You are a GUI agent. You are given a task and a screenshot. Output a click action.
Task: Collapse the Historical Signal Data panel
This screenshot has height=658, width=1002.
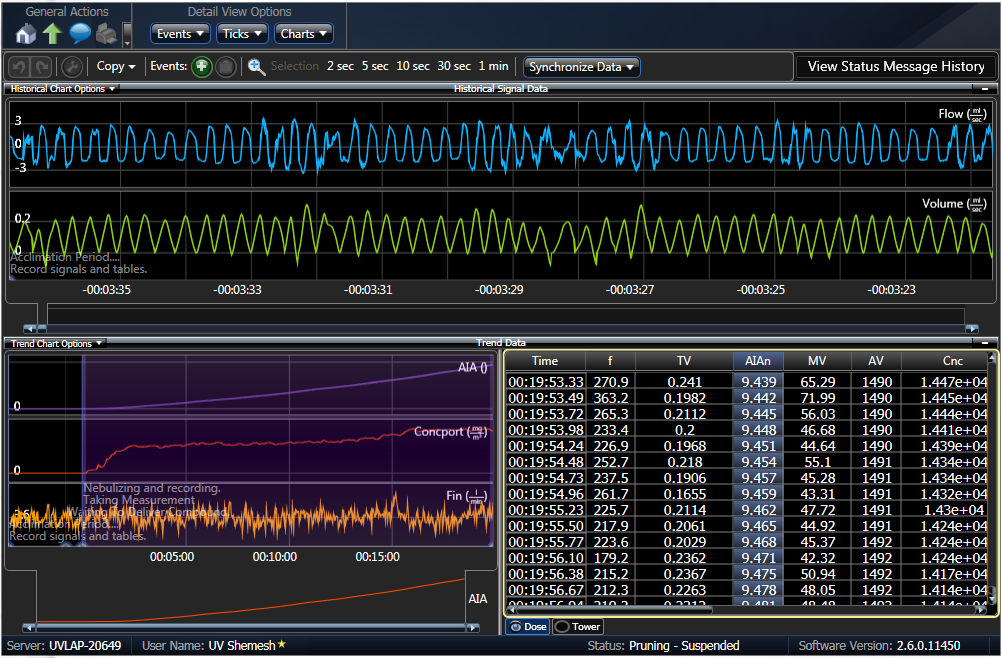(986, 89)
